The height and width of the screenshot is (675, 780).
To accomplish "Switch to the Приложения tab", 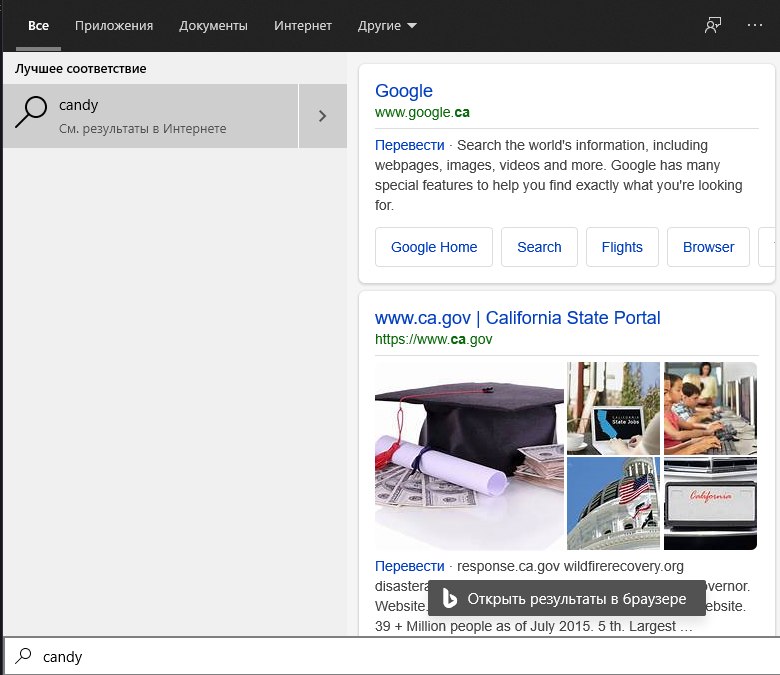I will coord(114,25).
